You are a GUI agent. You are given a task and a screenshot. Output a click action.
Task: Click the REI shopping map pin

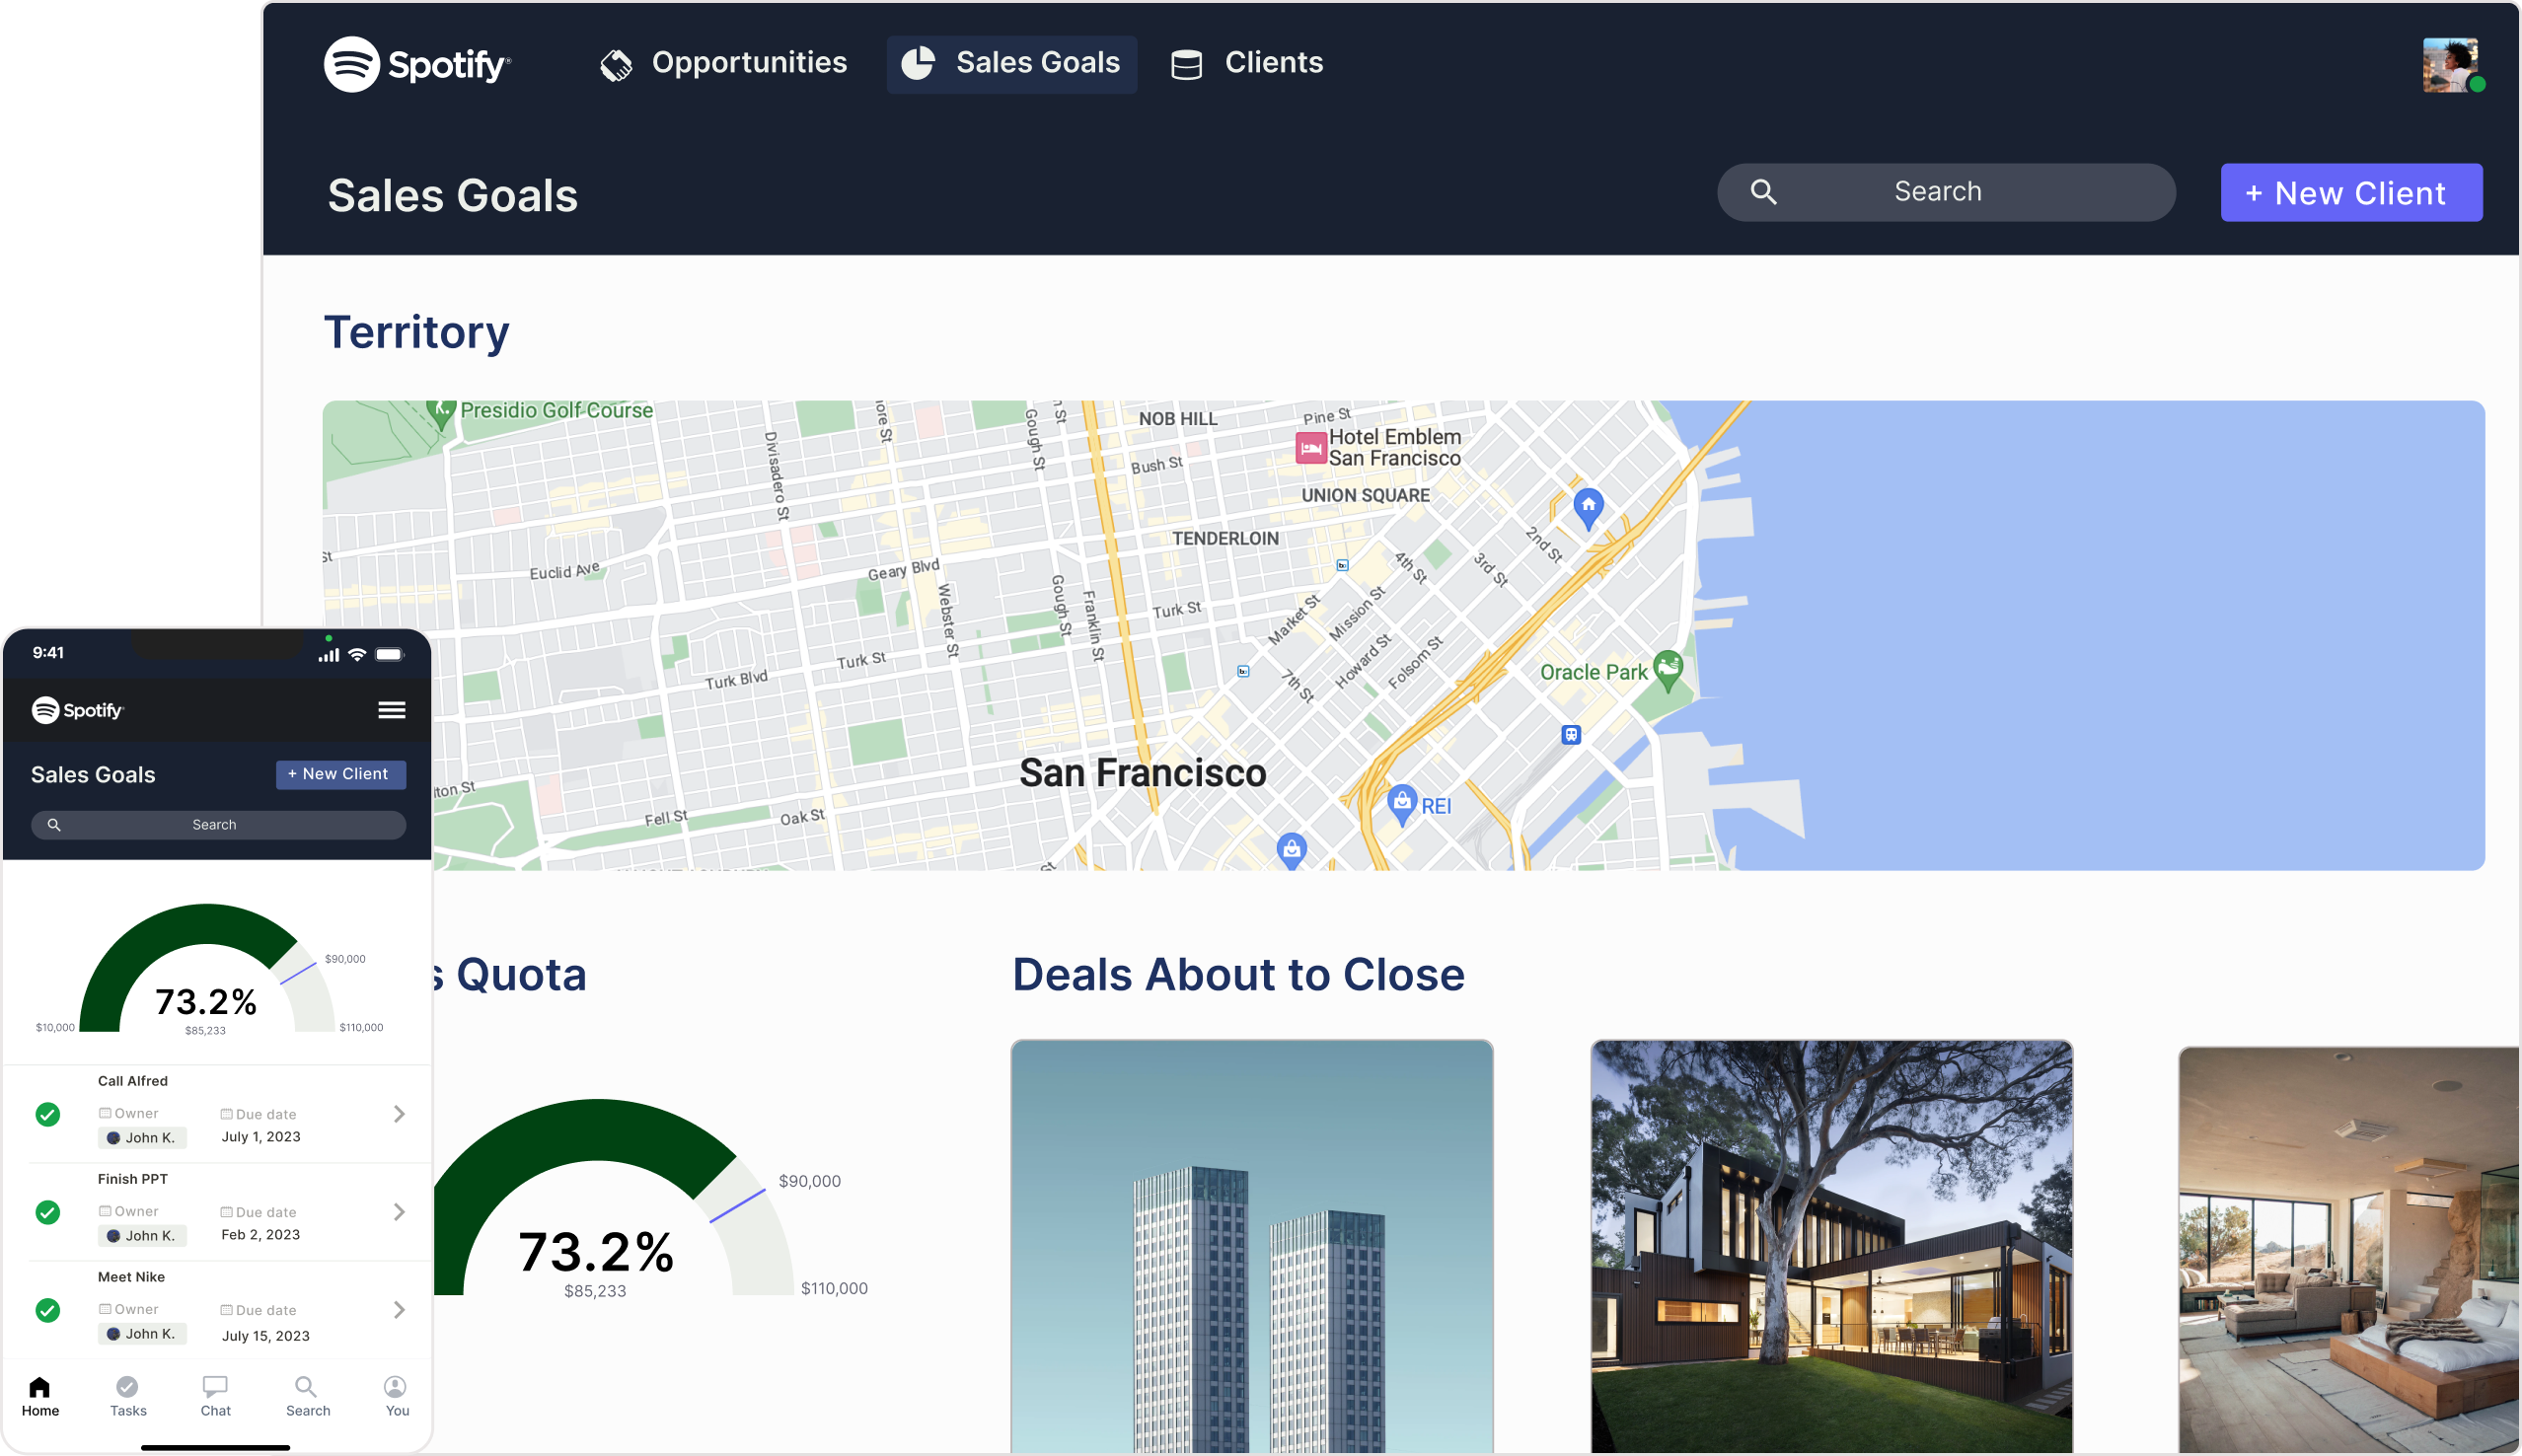pyautogui.click(x=1402, y=804)
